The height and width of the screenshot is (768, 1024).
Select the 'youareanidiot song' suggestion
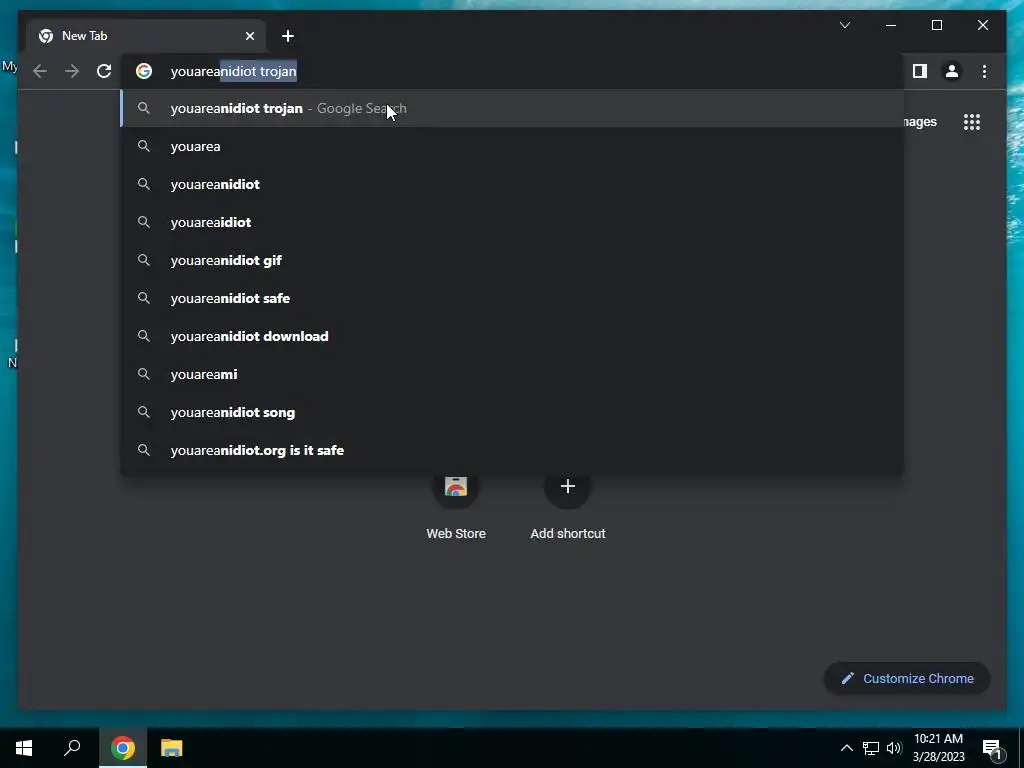(x=512, y=412)
